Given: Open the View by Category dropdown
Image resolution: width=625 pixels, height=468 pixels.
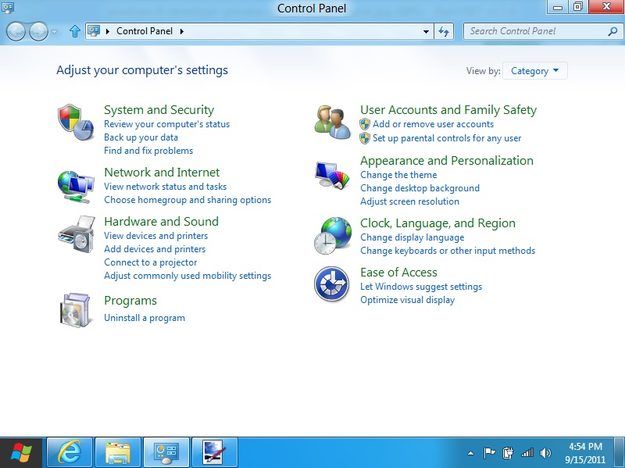Looking at the screenshot, I should point(535,71).
